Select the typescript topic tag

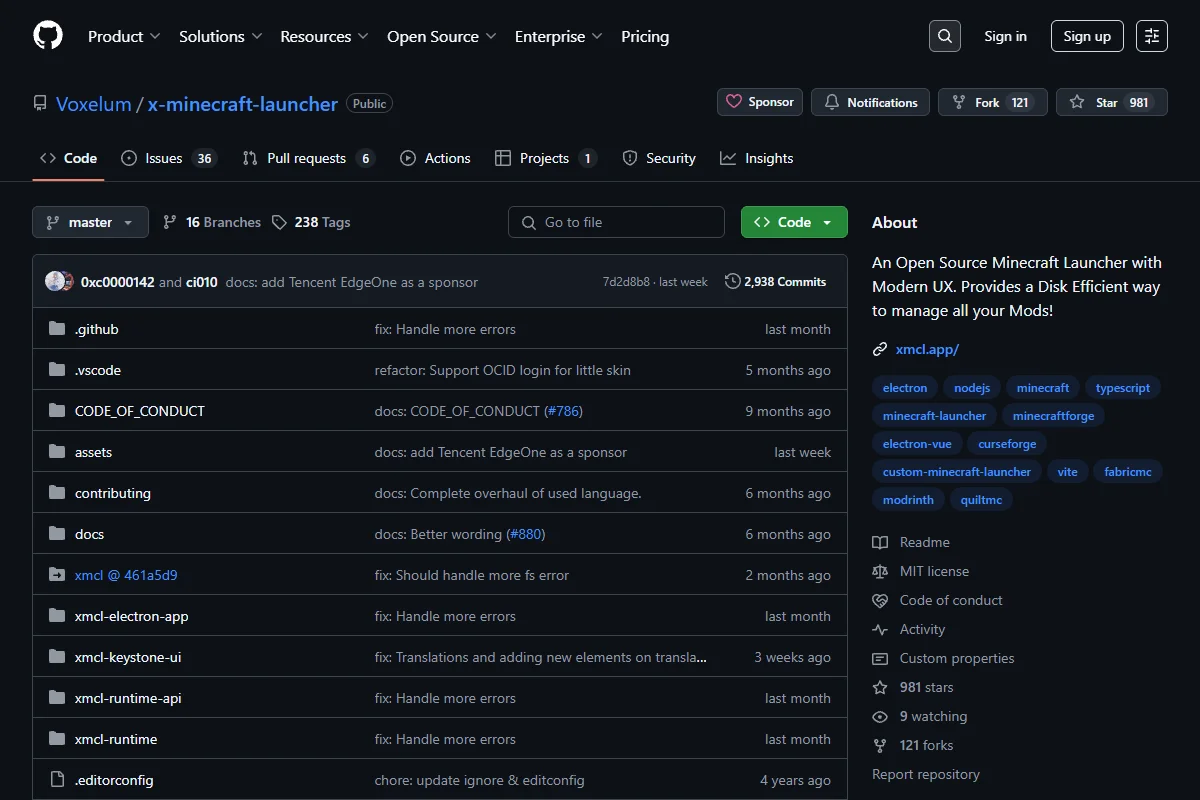point(1123,388)
